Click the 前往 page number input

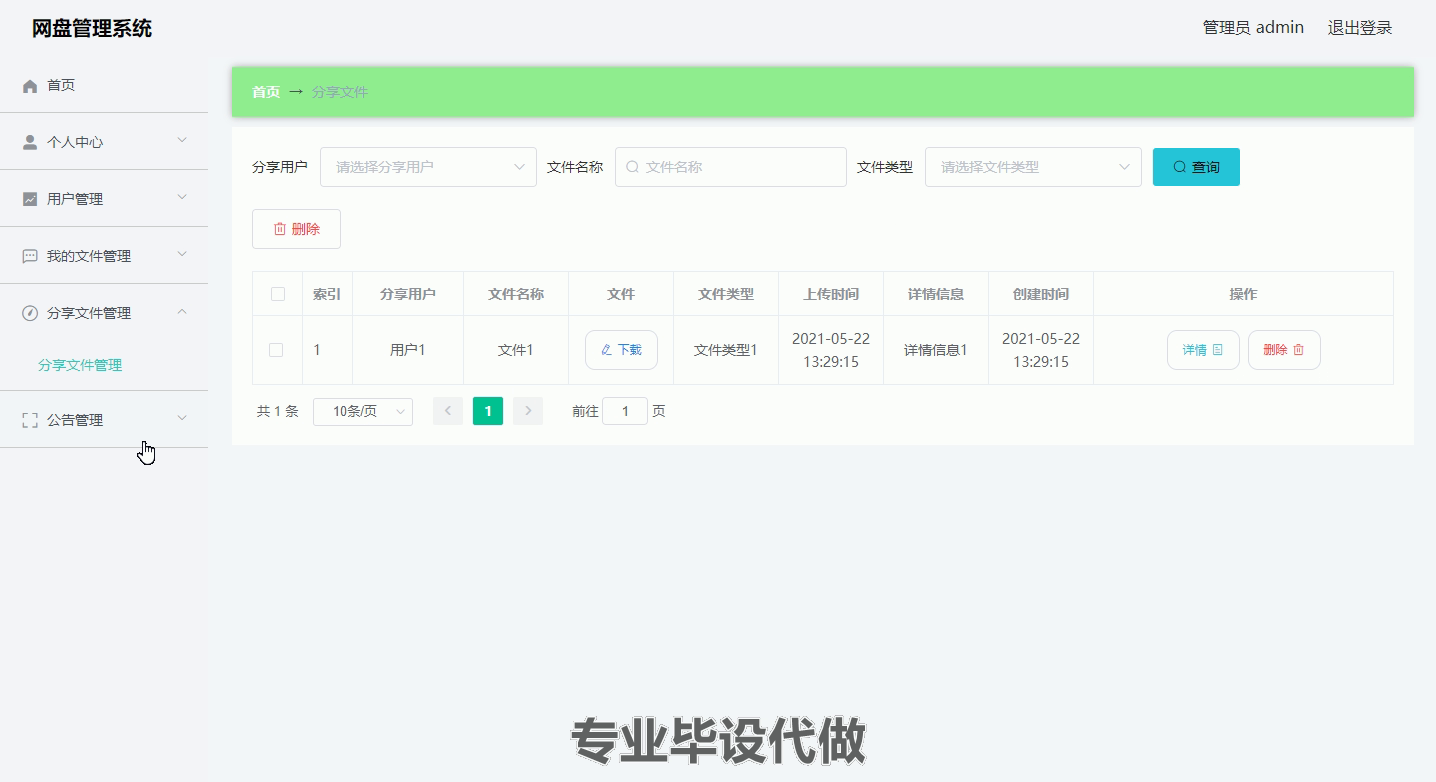point(625,411)
